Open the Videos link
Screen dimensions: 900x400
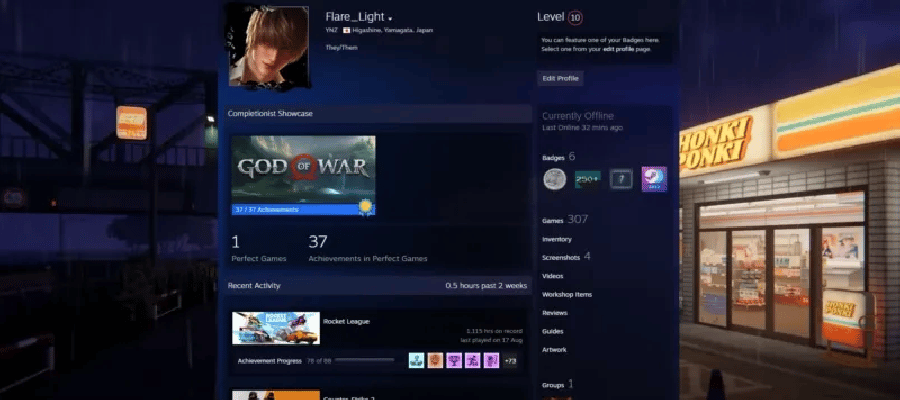click(x=553, y=276)
